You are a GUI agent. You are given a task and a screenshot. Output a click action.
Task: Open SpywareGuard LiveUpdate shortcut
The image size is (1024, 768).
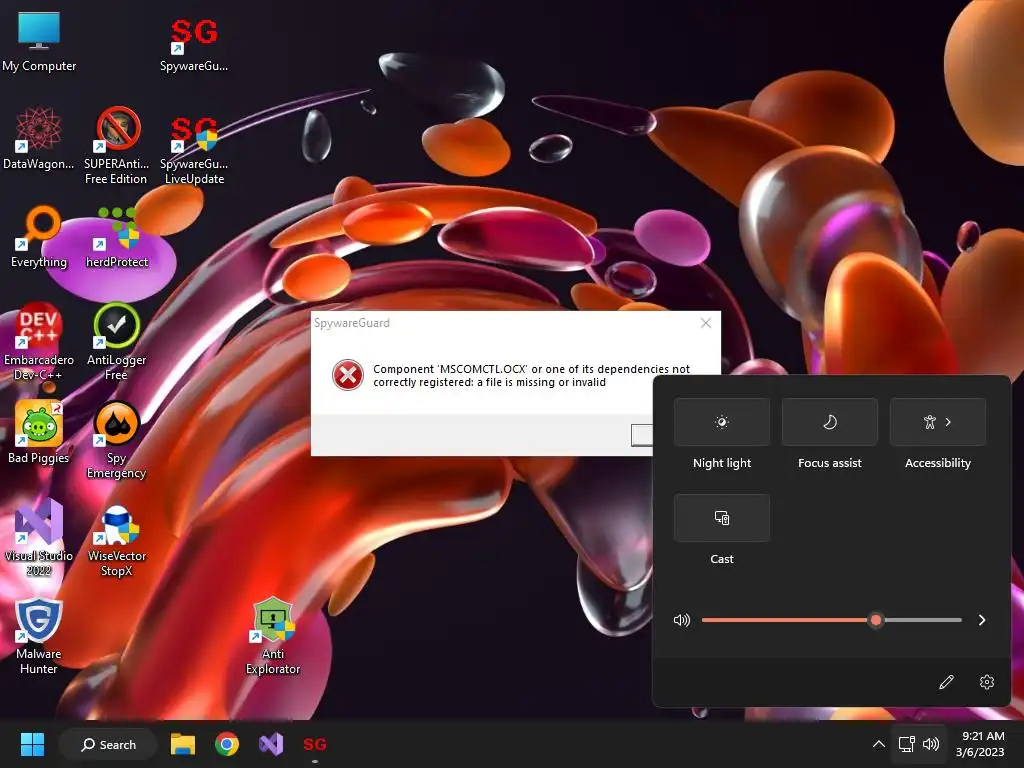(194, 149)
